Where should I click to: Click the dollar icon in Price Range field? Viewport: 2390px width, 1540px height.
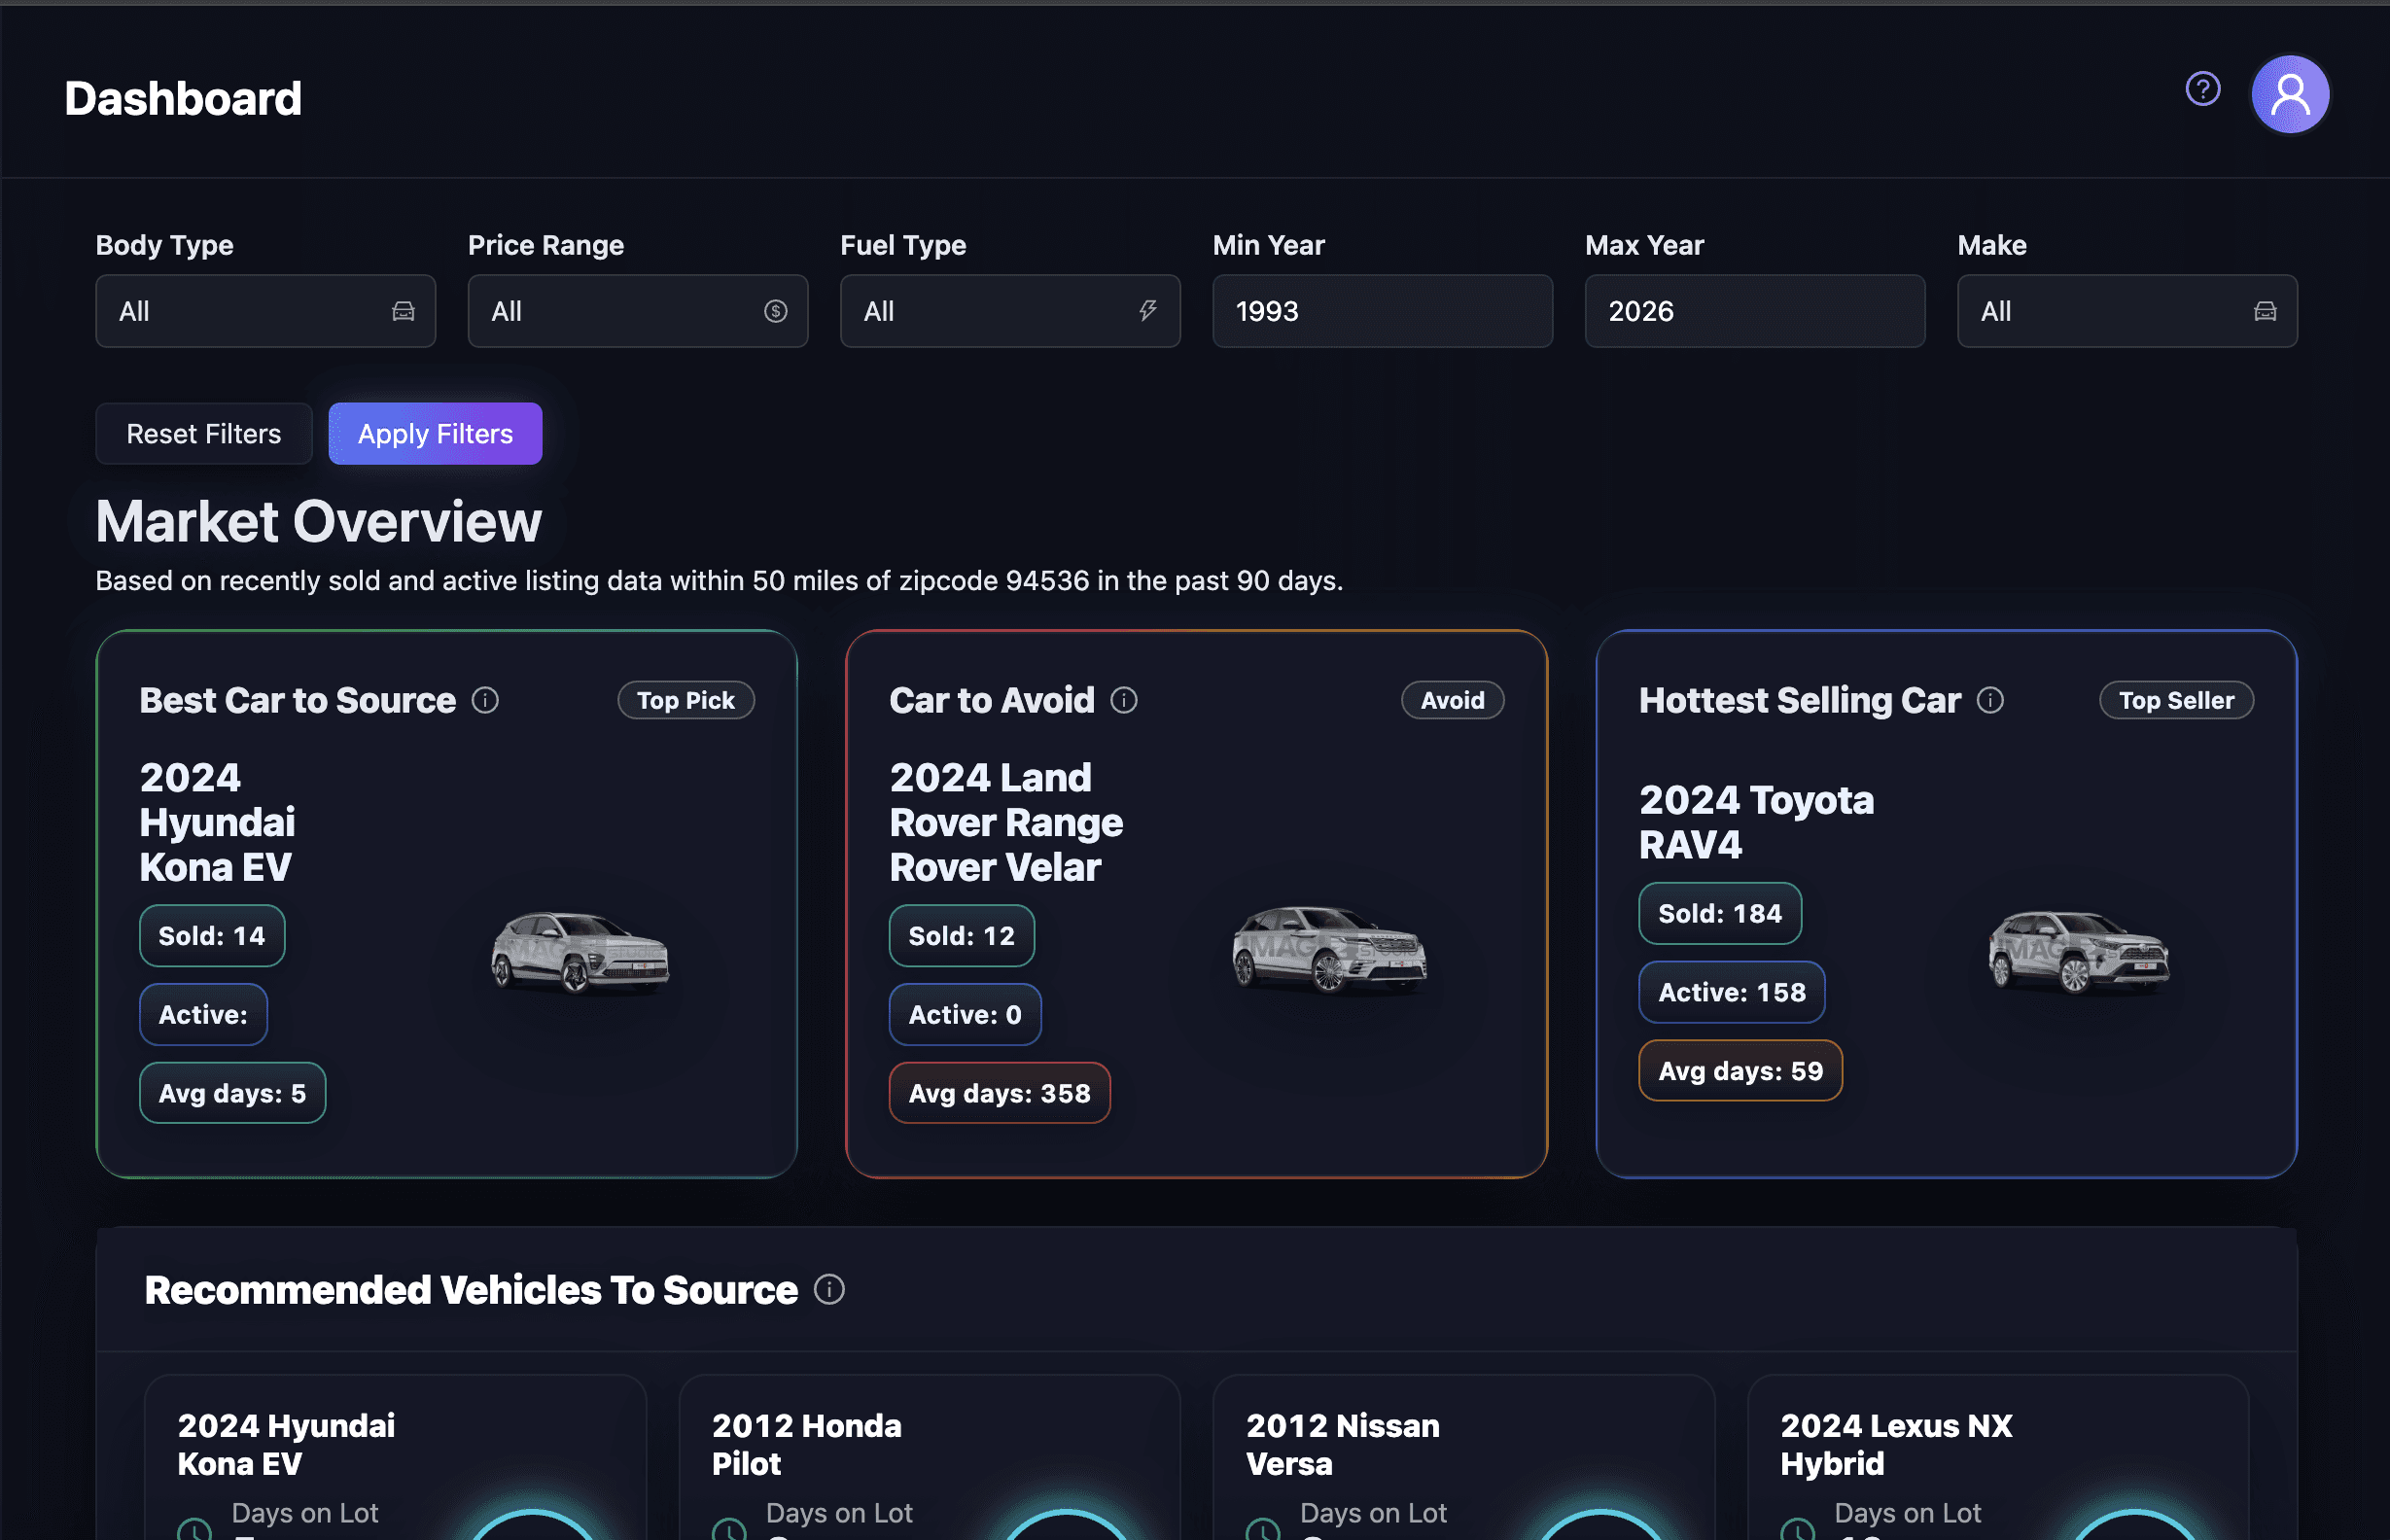click(x=774, y=311)
